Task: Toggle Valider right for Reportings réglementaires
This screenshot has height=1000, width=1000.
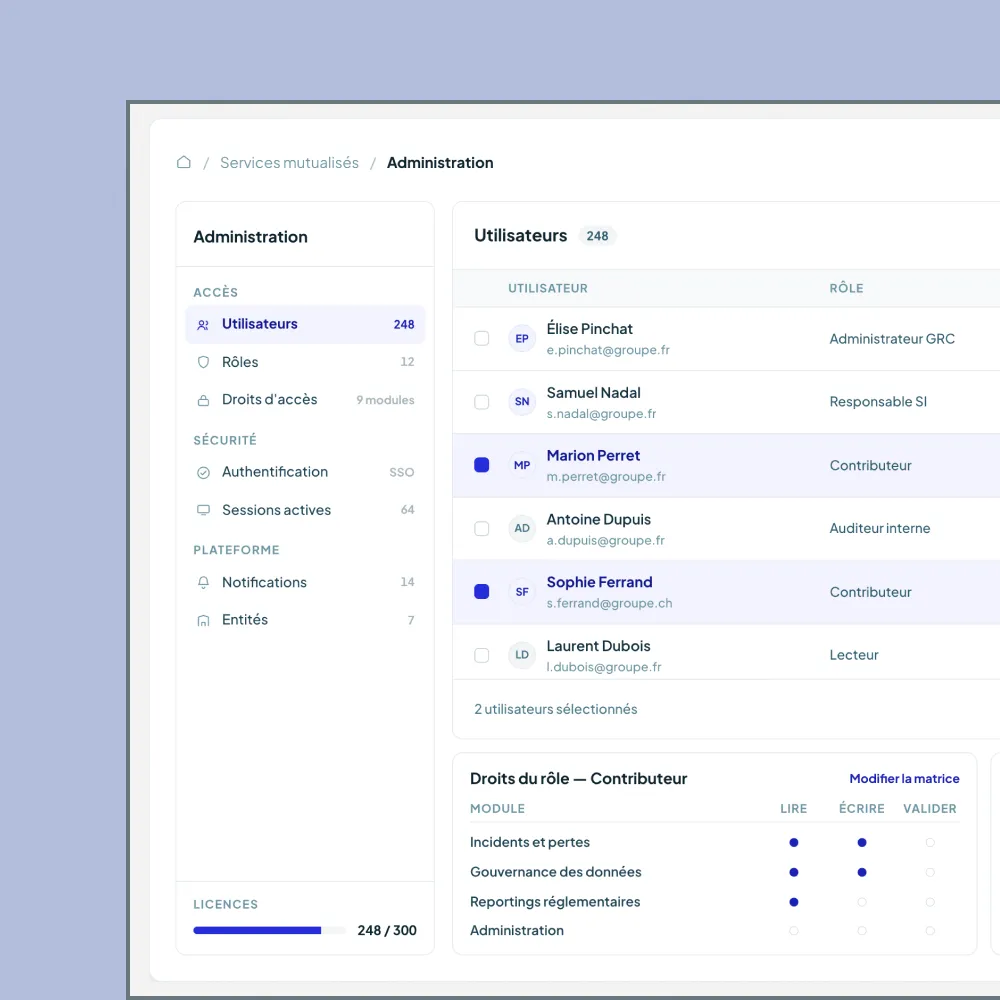Action: [x=930, y=902]
